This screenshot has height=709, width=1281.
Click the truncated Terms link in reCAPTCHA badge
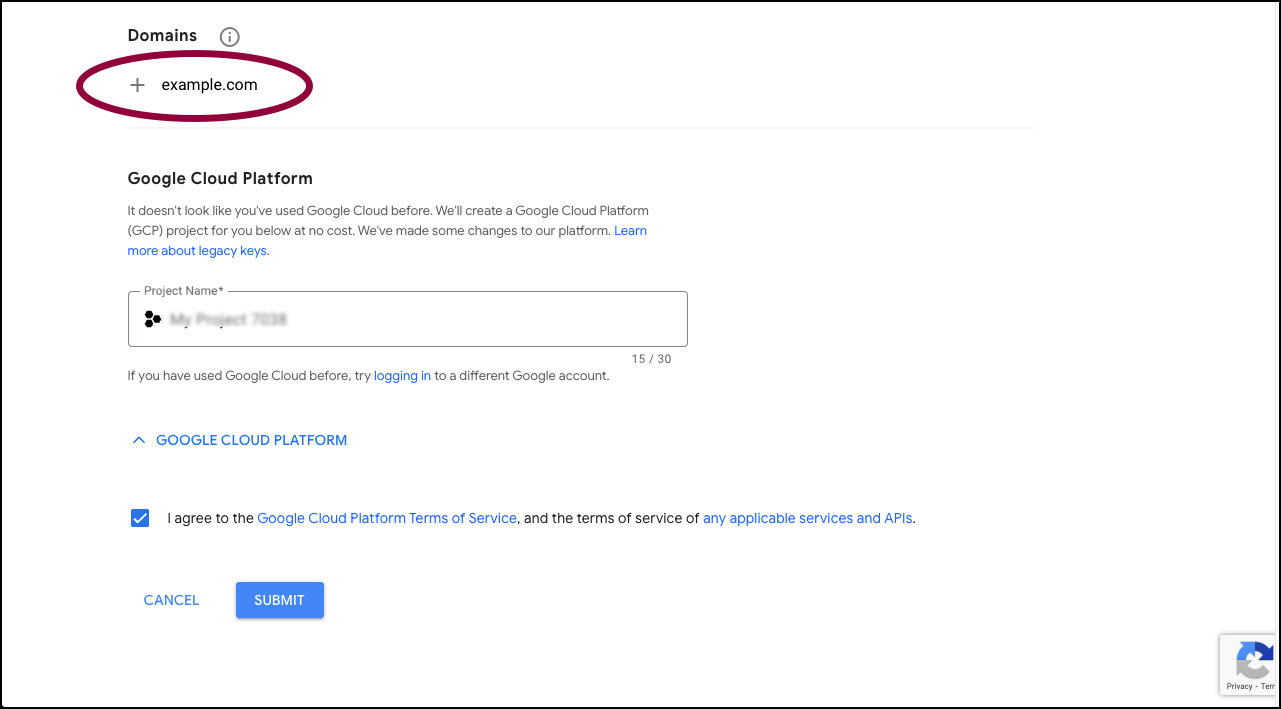point(1267,686)
